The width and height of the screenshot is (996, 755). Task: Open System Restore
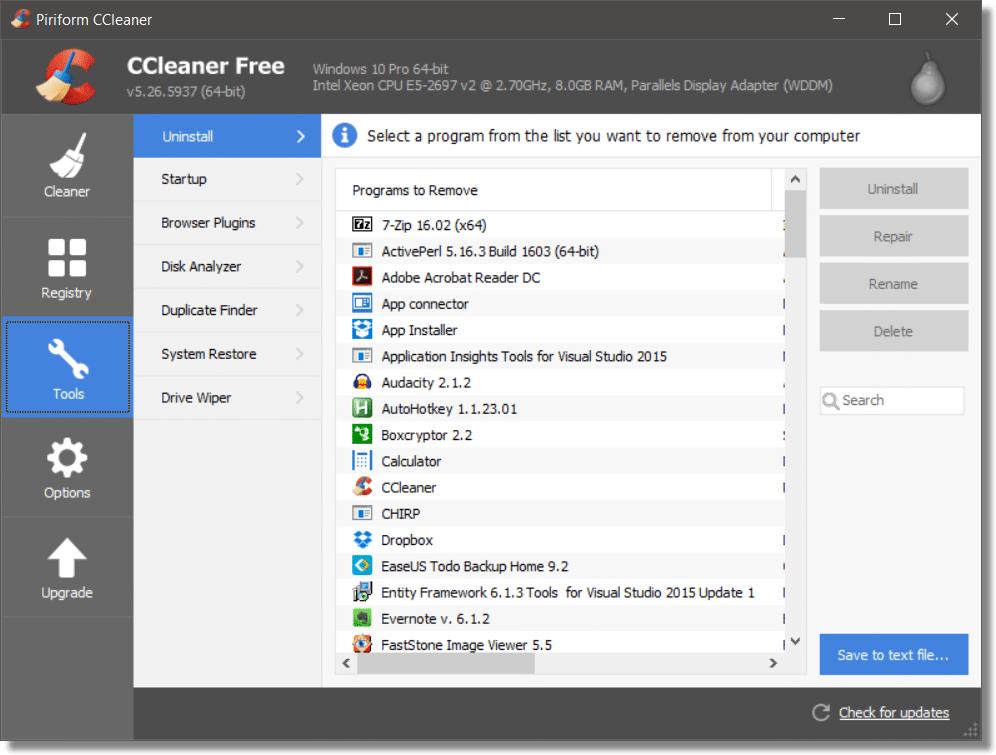[x=227, y=354]
